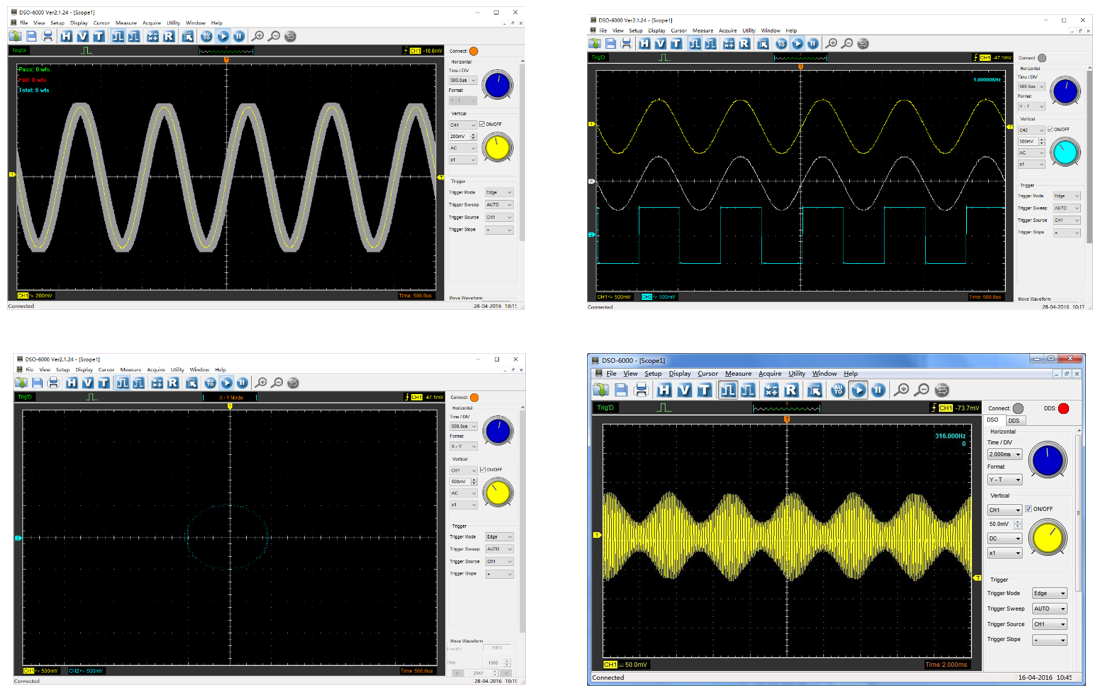Toggle the ON/OFF checkbox in top-left window
Image resolution: width=1101 pixels, height=698 pixels.
point(482,125)
